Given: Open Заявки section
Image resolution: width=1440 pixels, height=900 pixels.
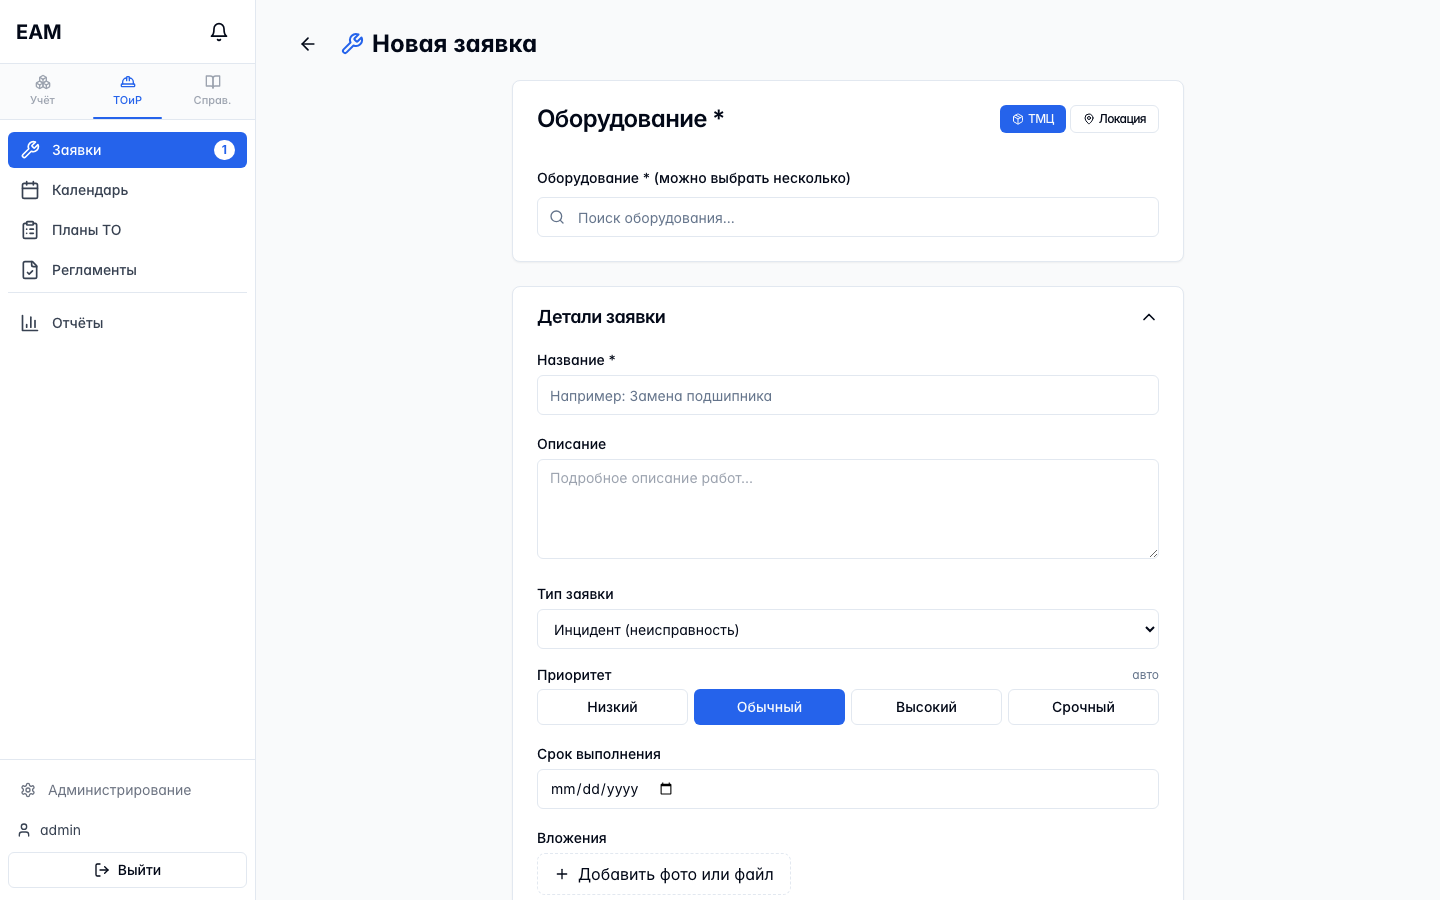Looking at the screenshot, I should 127,150.
